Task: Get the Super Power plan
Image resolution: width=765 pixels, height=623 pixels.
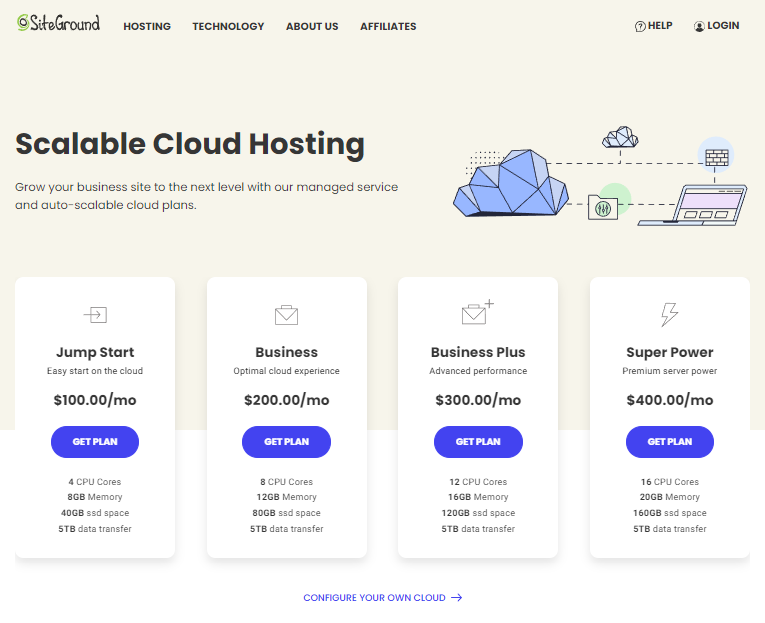Action: 670,442
